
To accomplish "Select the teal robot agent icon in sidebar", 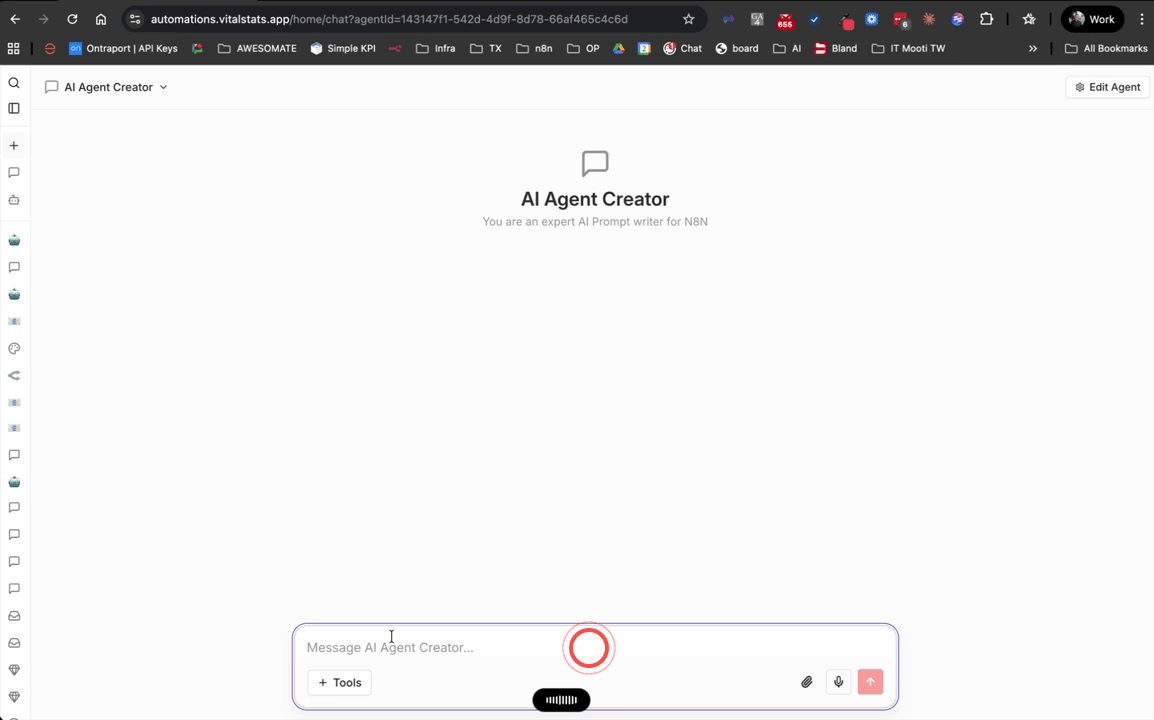I will pyautogui.click(x=14, y=240).
